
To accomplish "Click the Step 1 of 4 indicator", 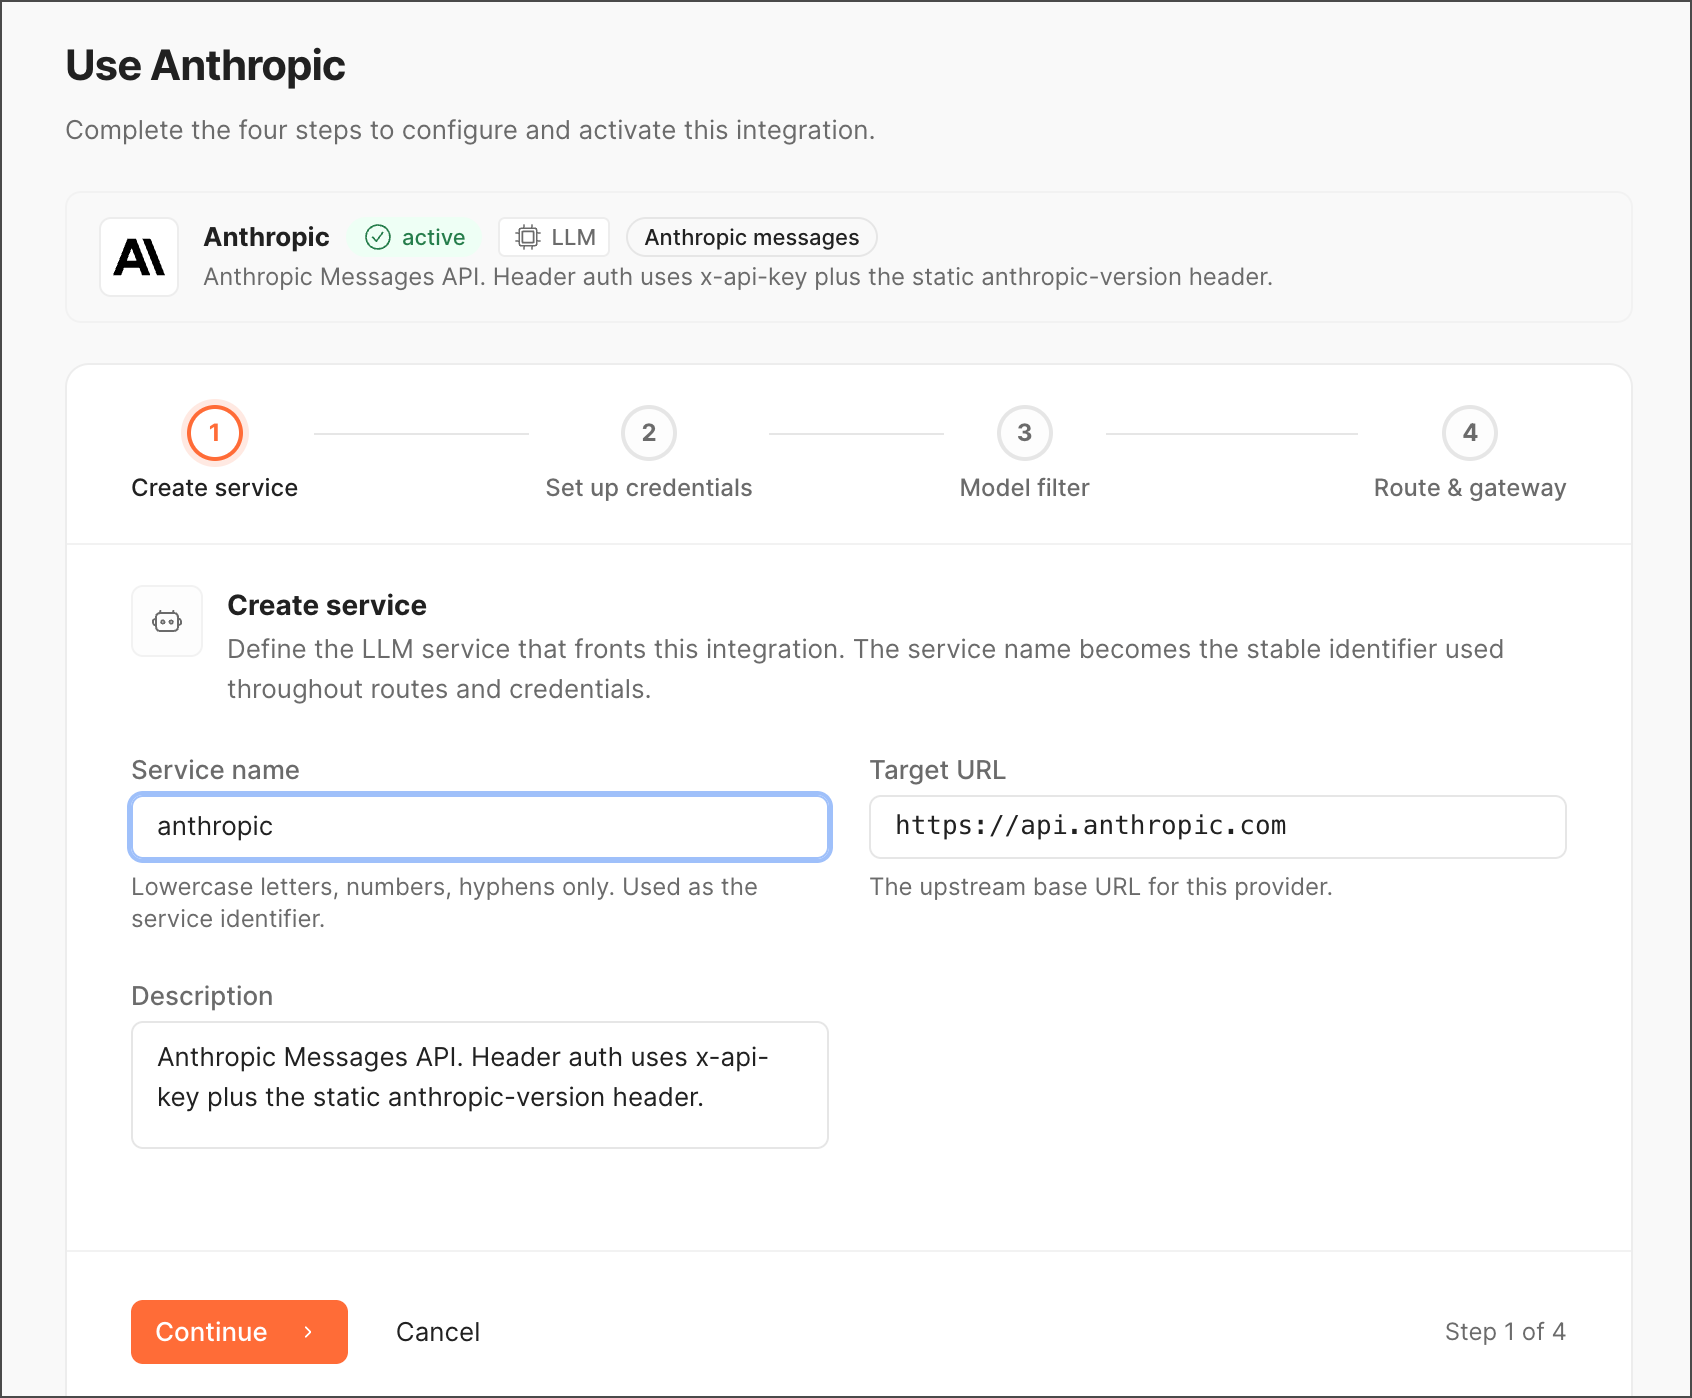I will click(x=1505, y=1332).
